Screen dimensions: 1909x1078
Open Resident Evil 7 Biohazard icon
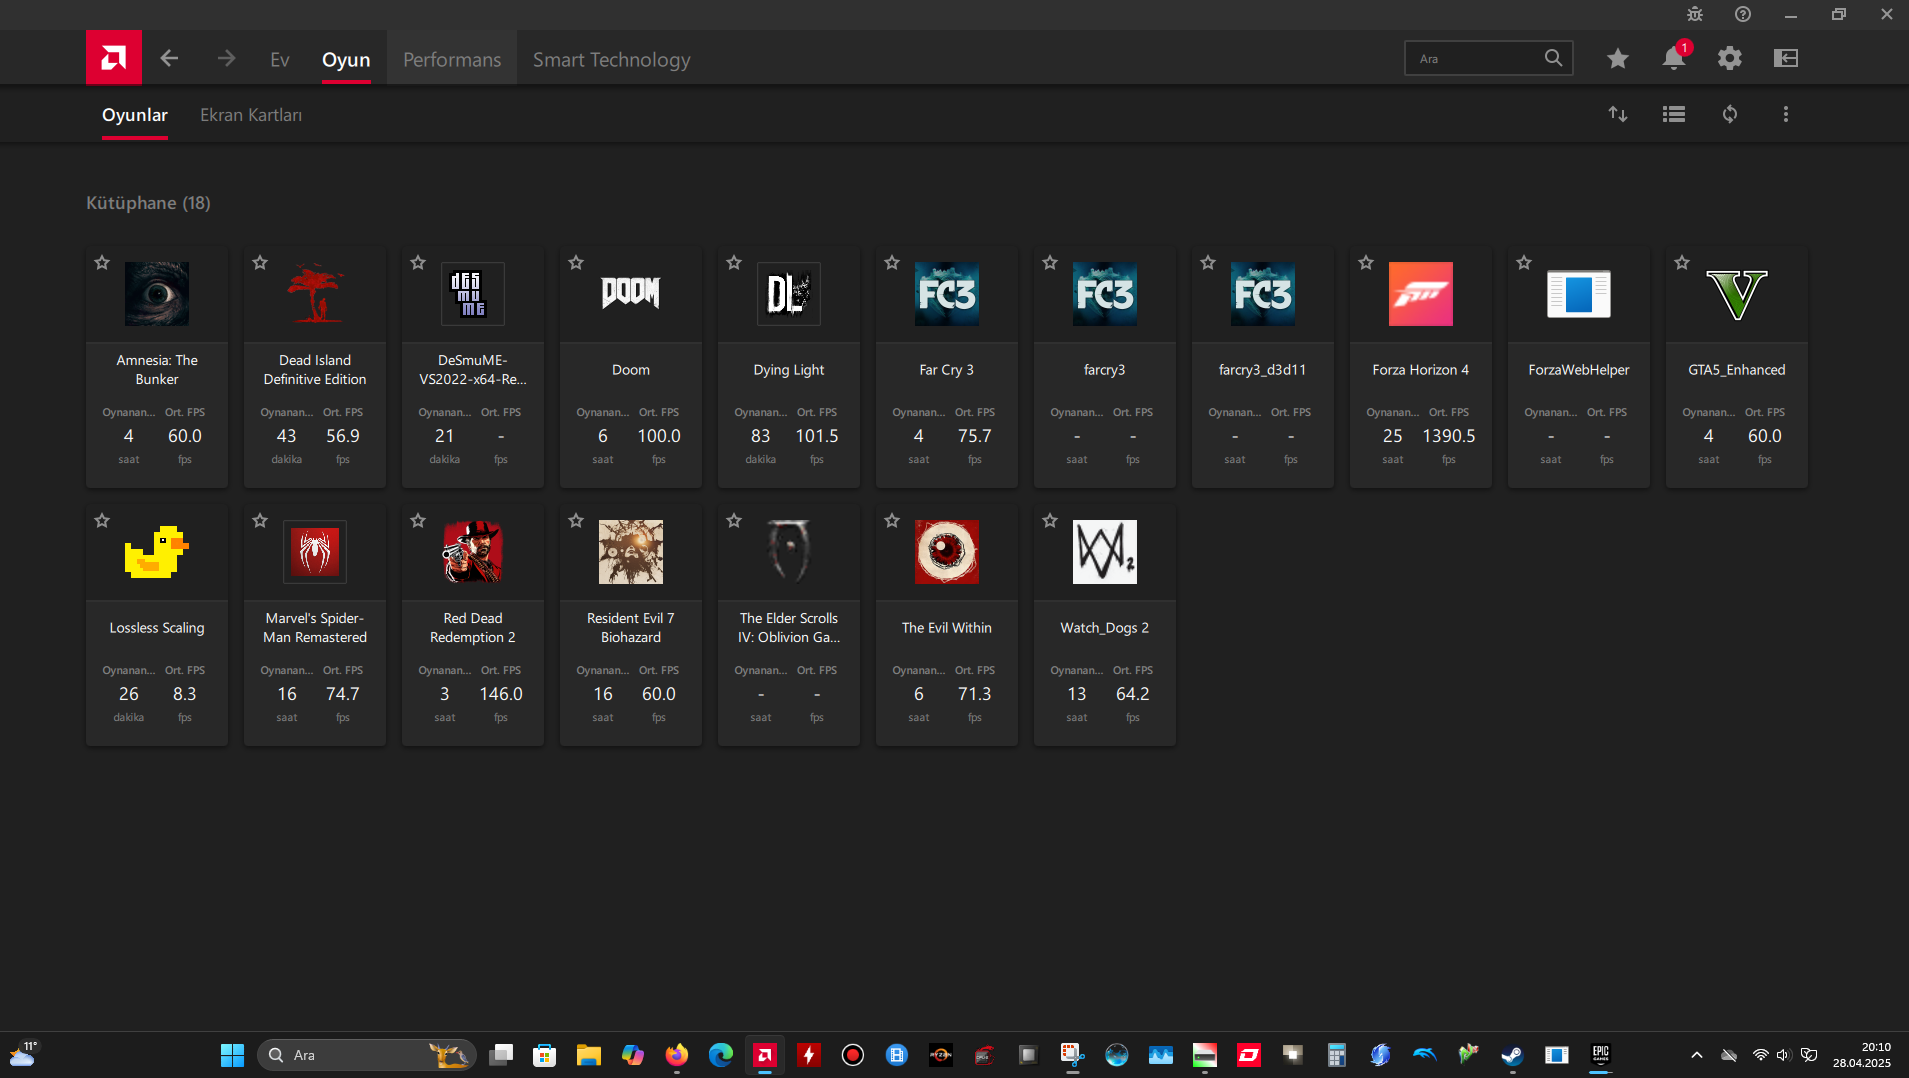[x=631, y=552]
